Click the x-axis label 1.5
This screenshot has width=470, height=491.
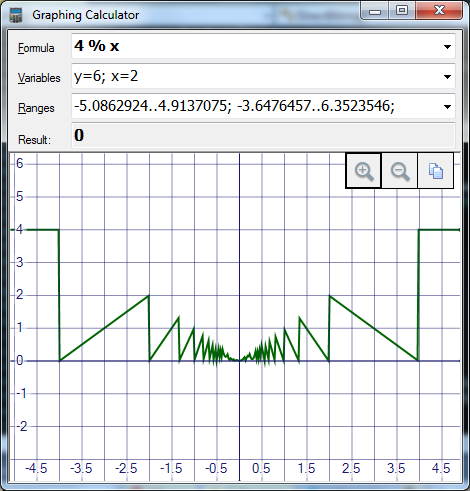tap(306, 468)
